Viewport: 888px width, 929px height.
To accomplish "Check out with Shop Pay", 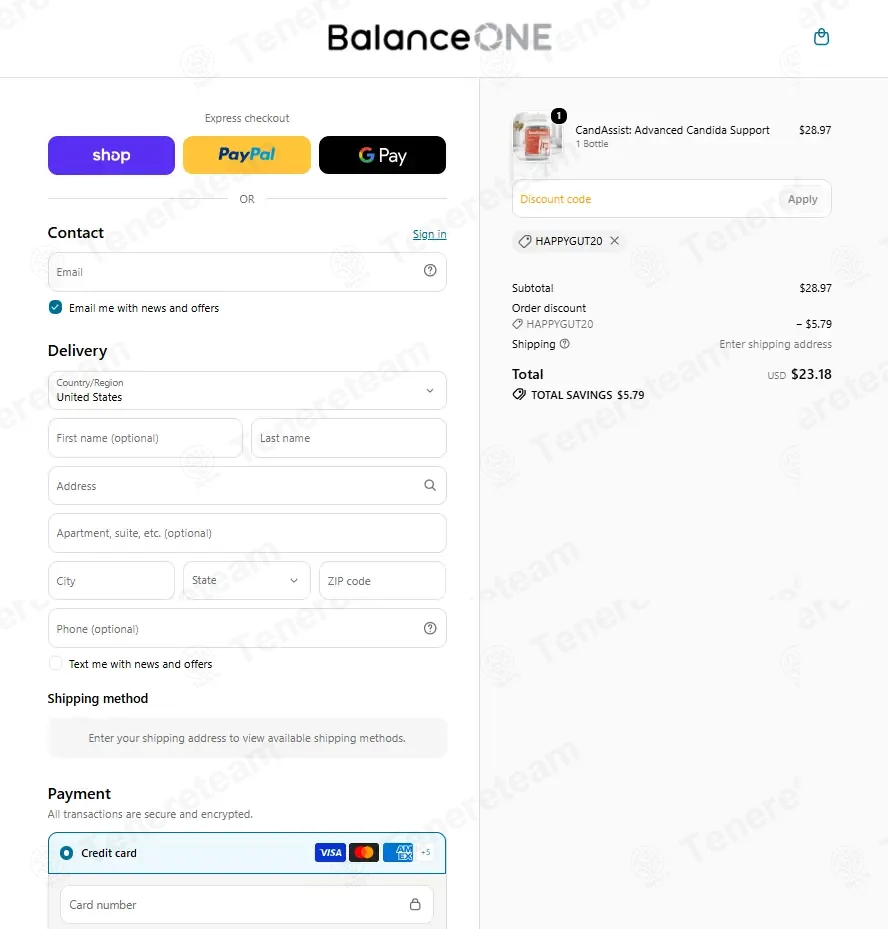I will click(x=111, y=155).
